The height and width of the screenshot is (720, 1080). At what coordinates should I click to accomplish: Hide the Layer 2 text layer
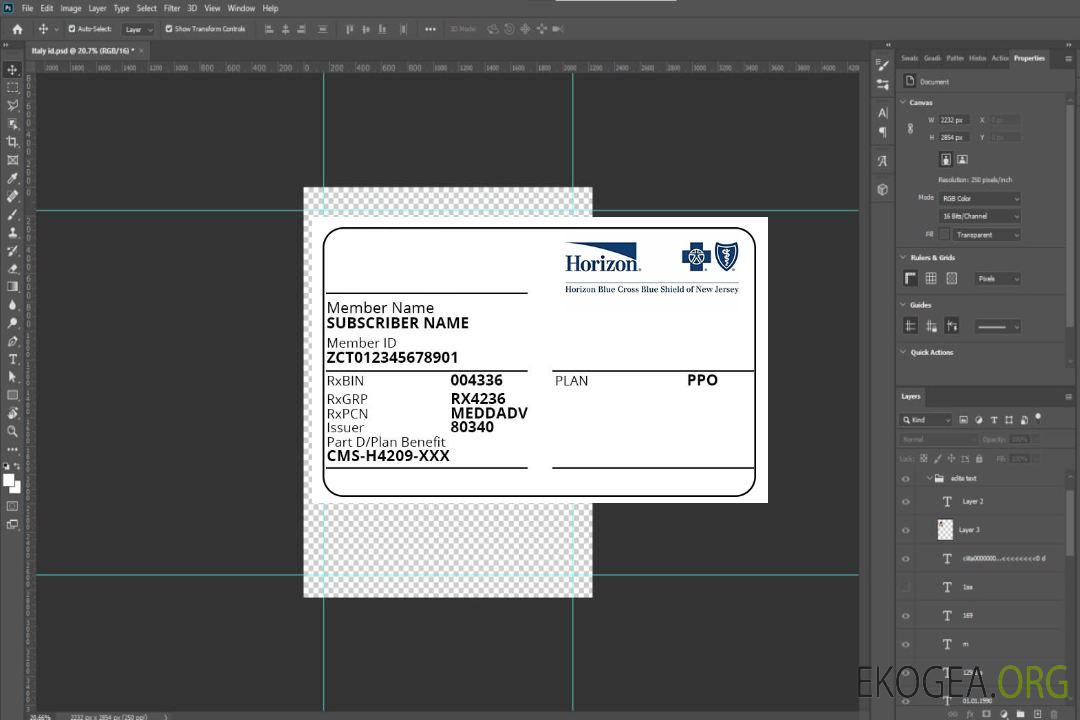click(906, 502)
